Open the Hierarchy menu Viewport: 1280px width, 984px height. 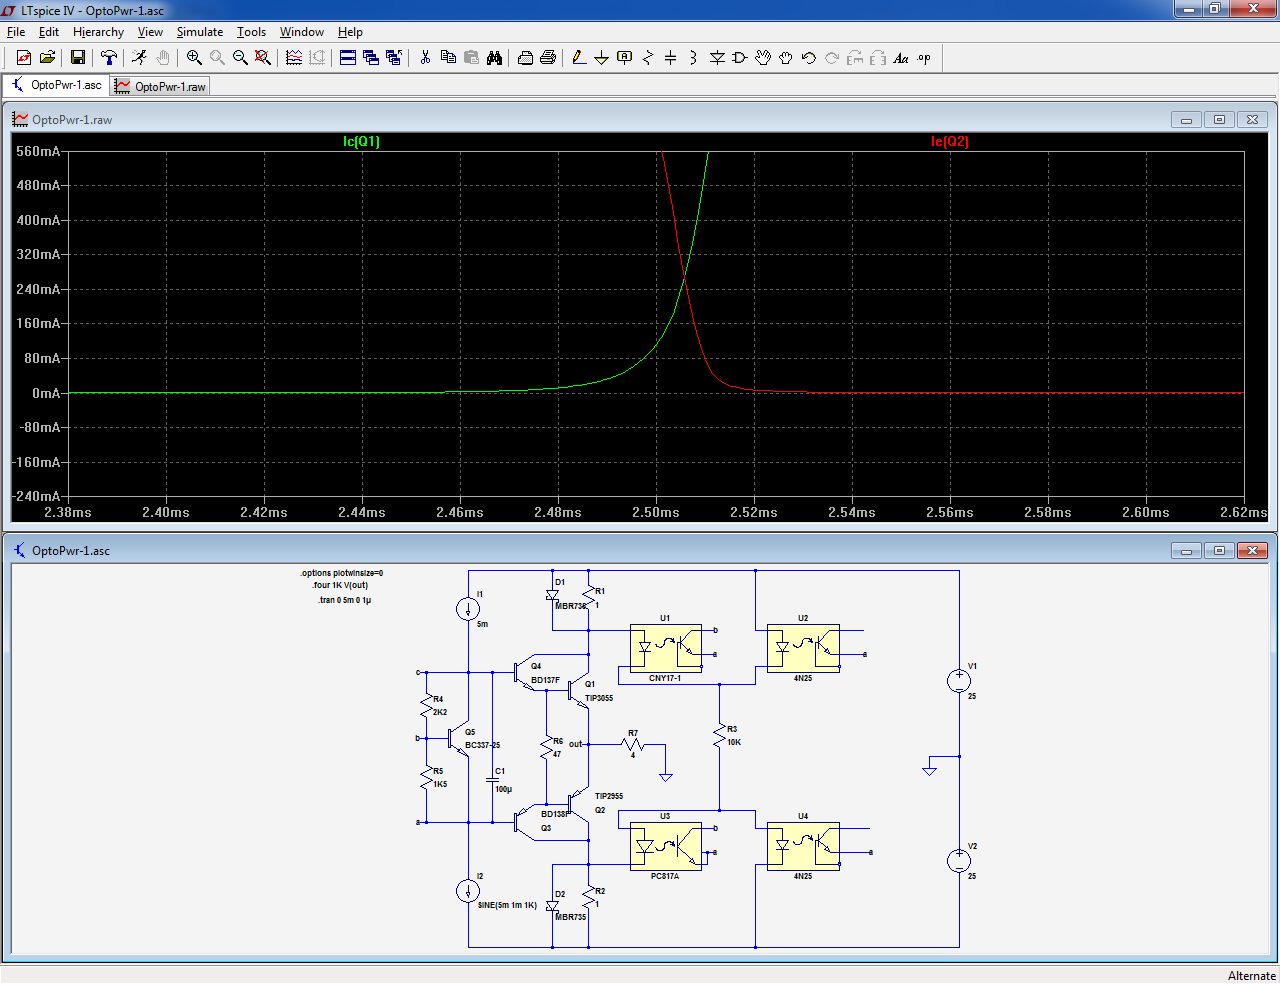click(x=98, y=32)
